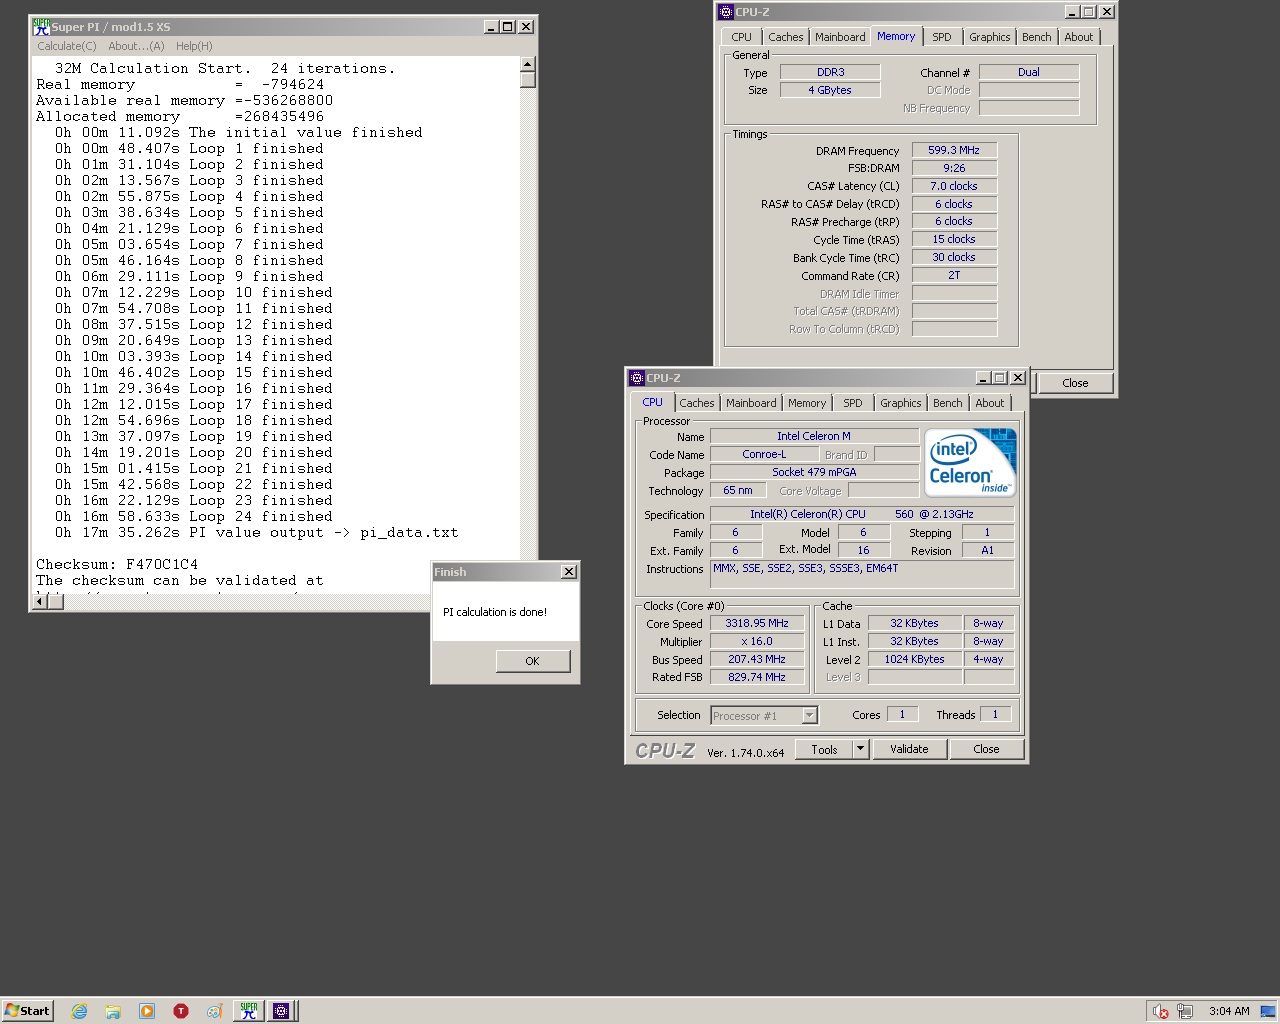Click the show desktop icon beside clock
The image size is (1280, 1024).
pyautogui.click(x=1270, y=1011)
